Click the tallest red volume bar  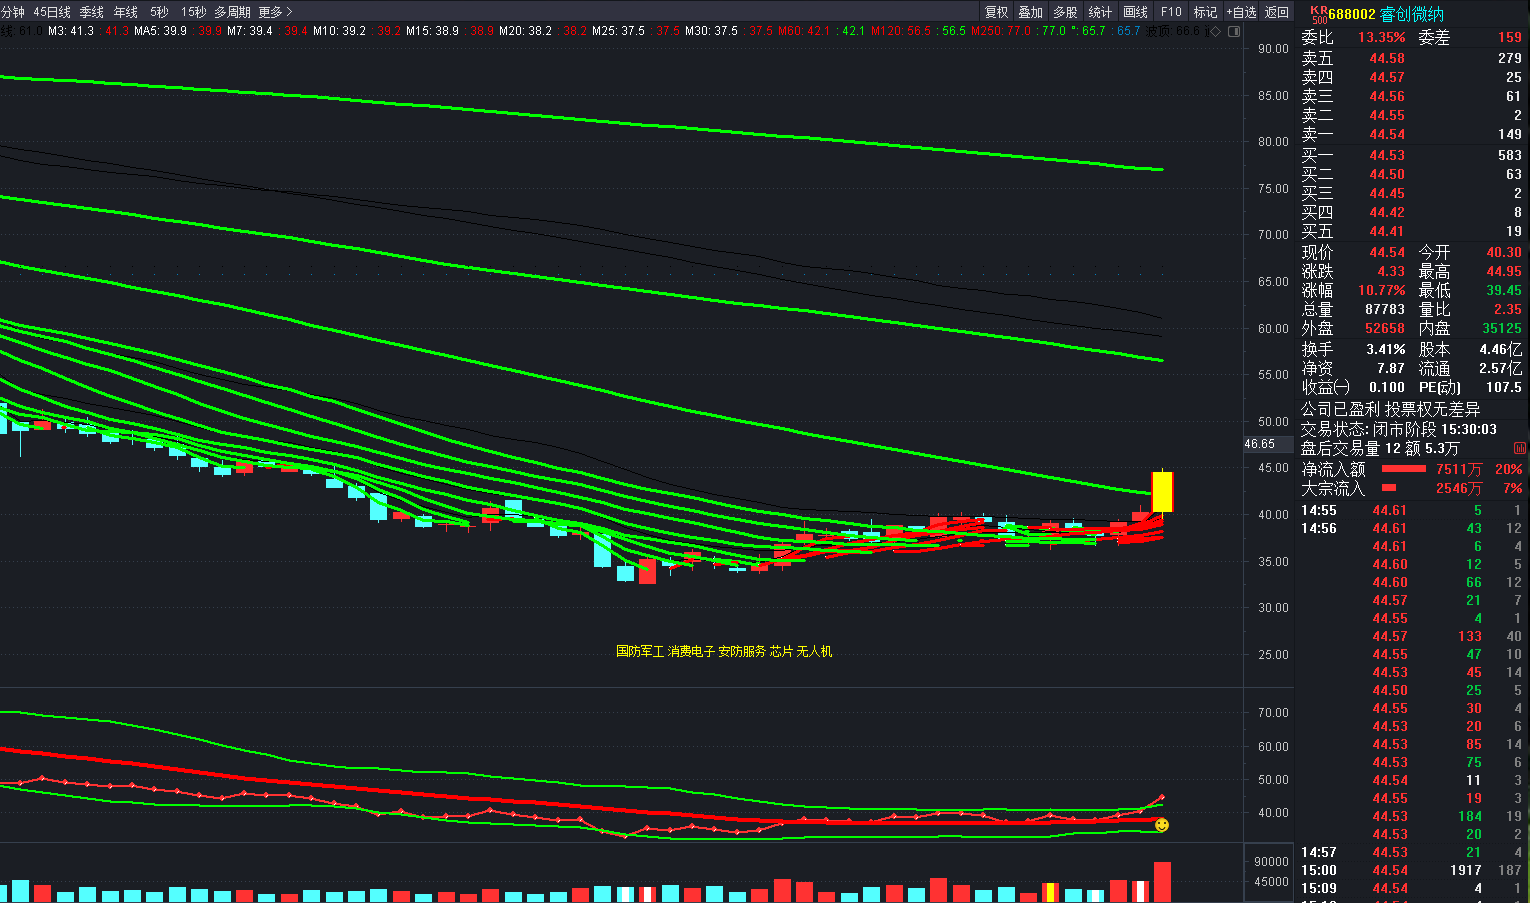click(x=1162, y=882)
